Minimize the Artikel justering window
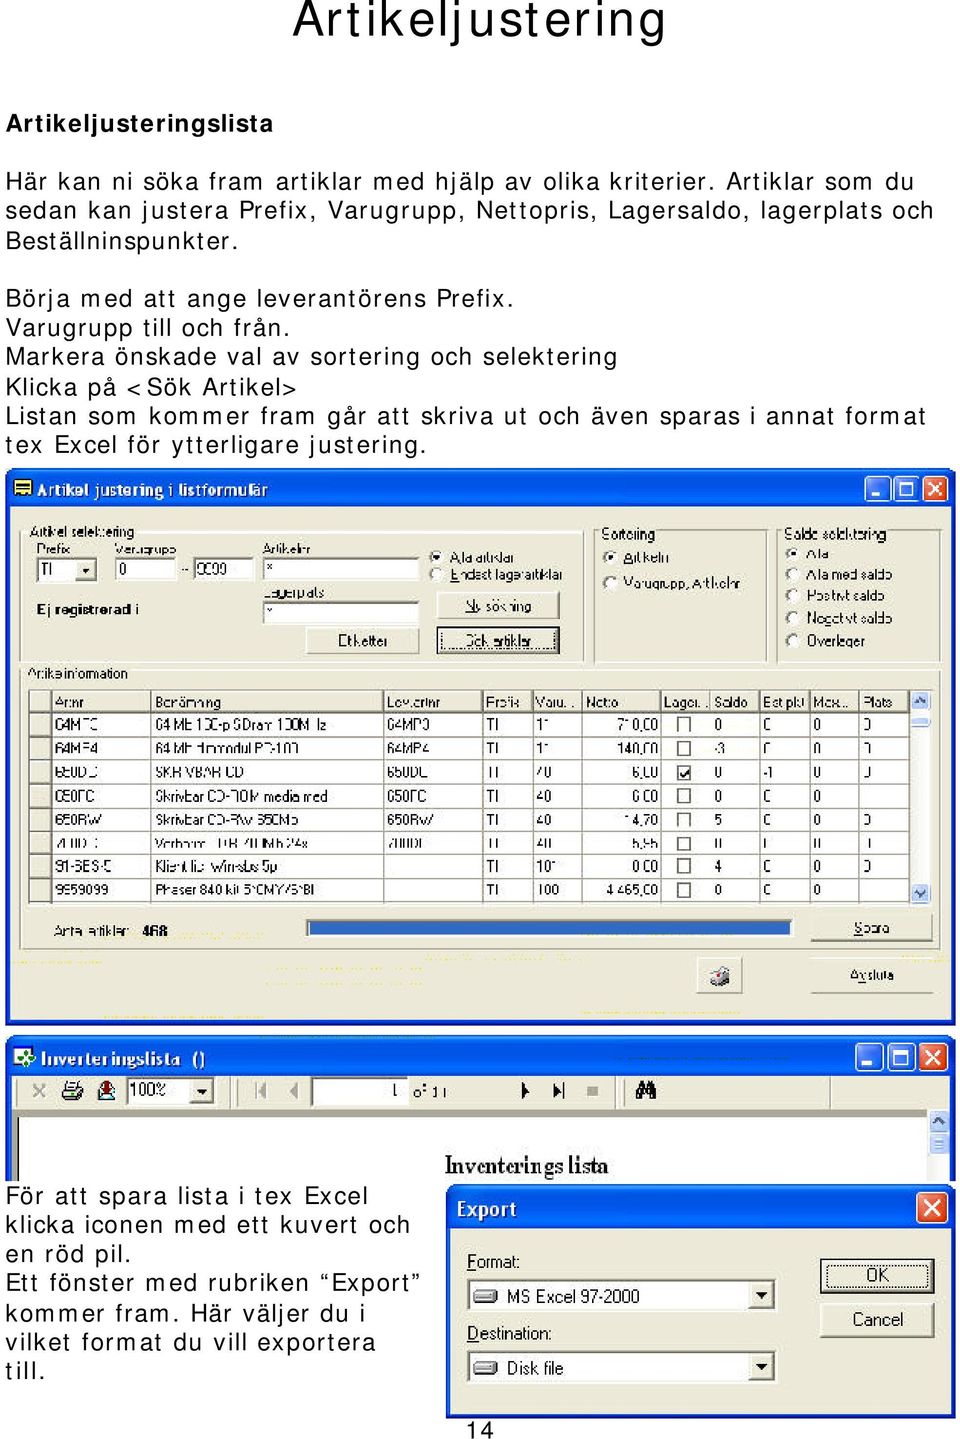The image size is (960, 1439). click(x=877, y=489)
